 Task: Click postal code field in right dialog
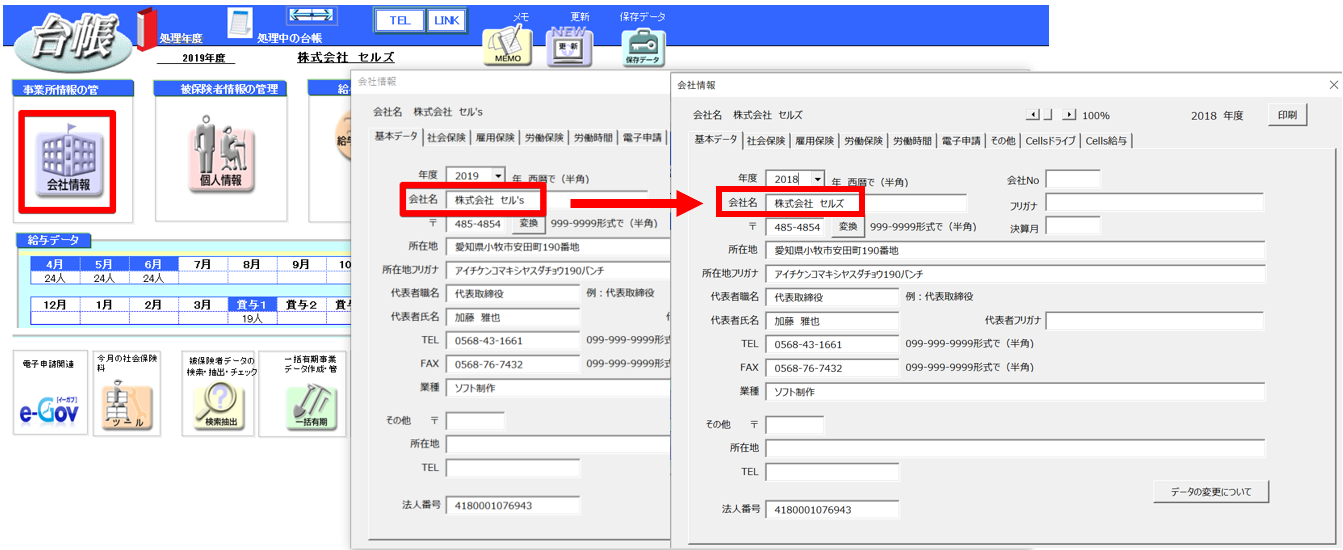tap(797, 227)
